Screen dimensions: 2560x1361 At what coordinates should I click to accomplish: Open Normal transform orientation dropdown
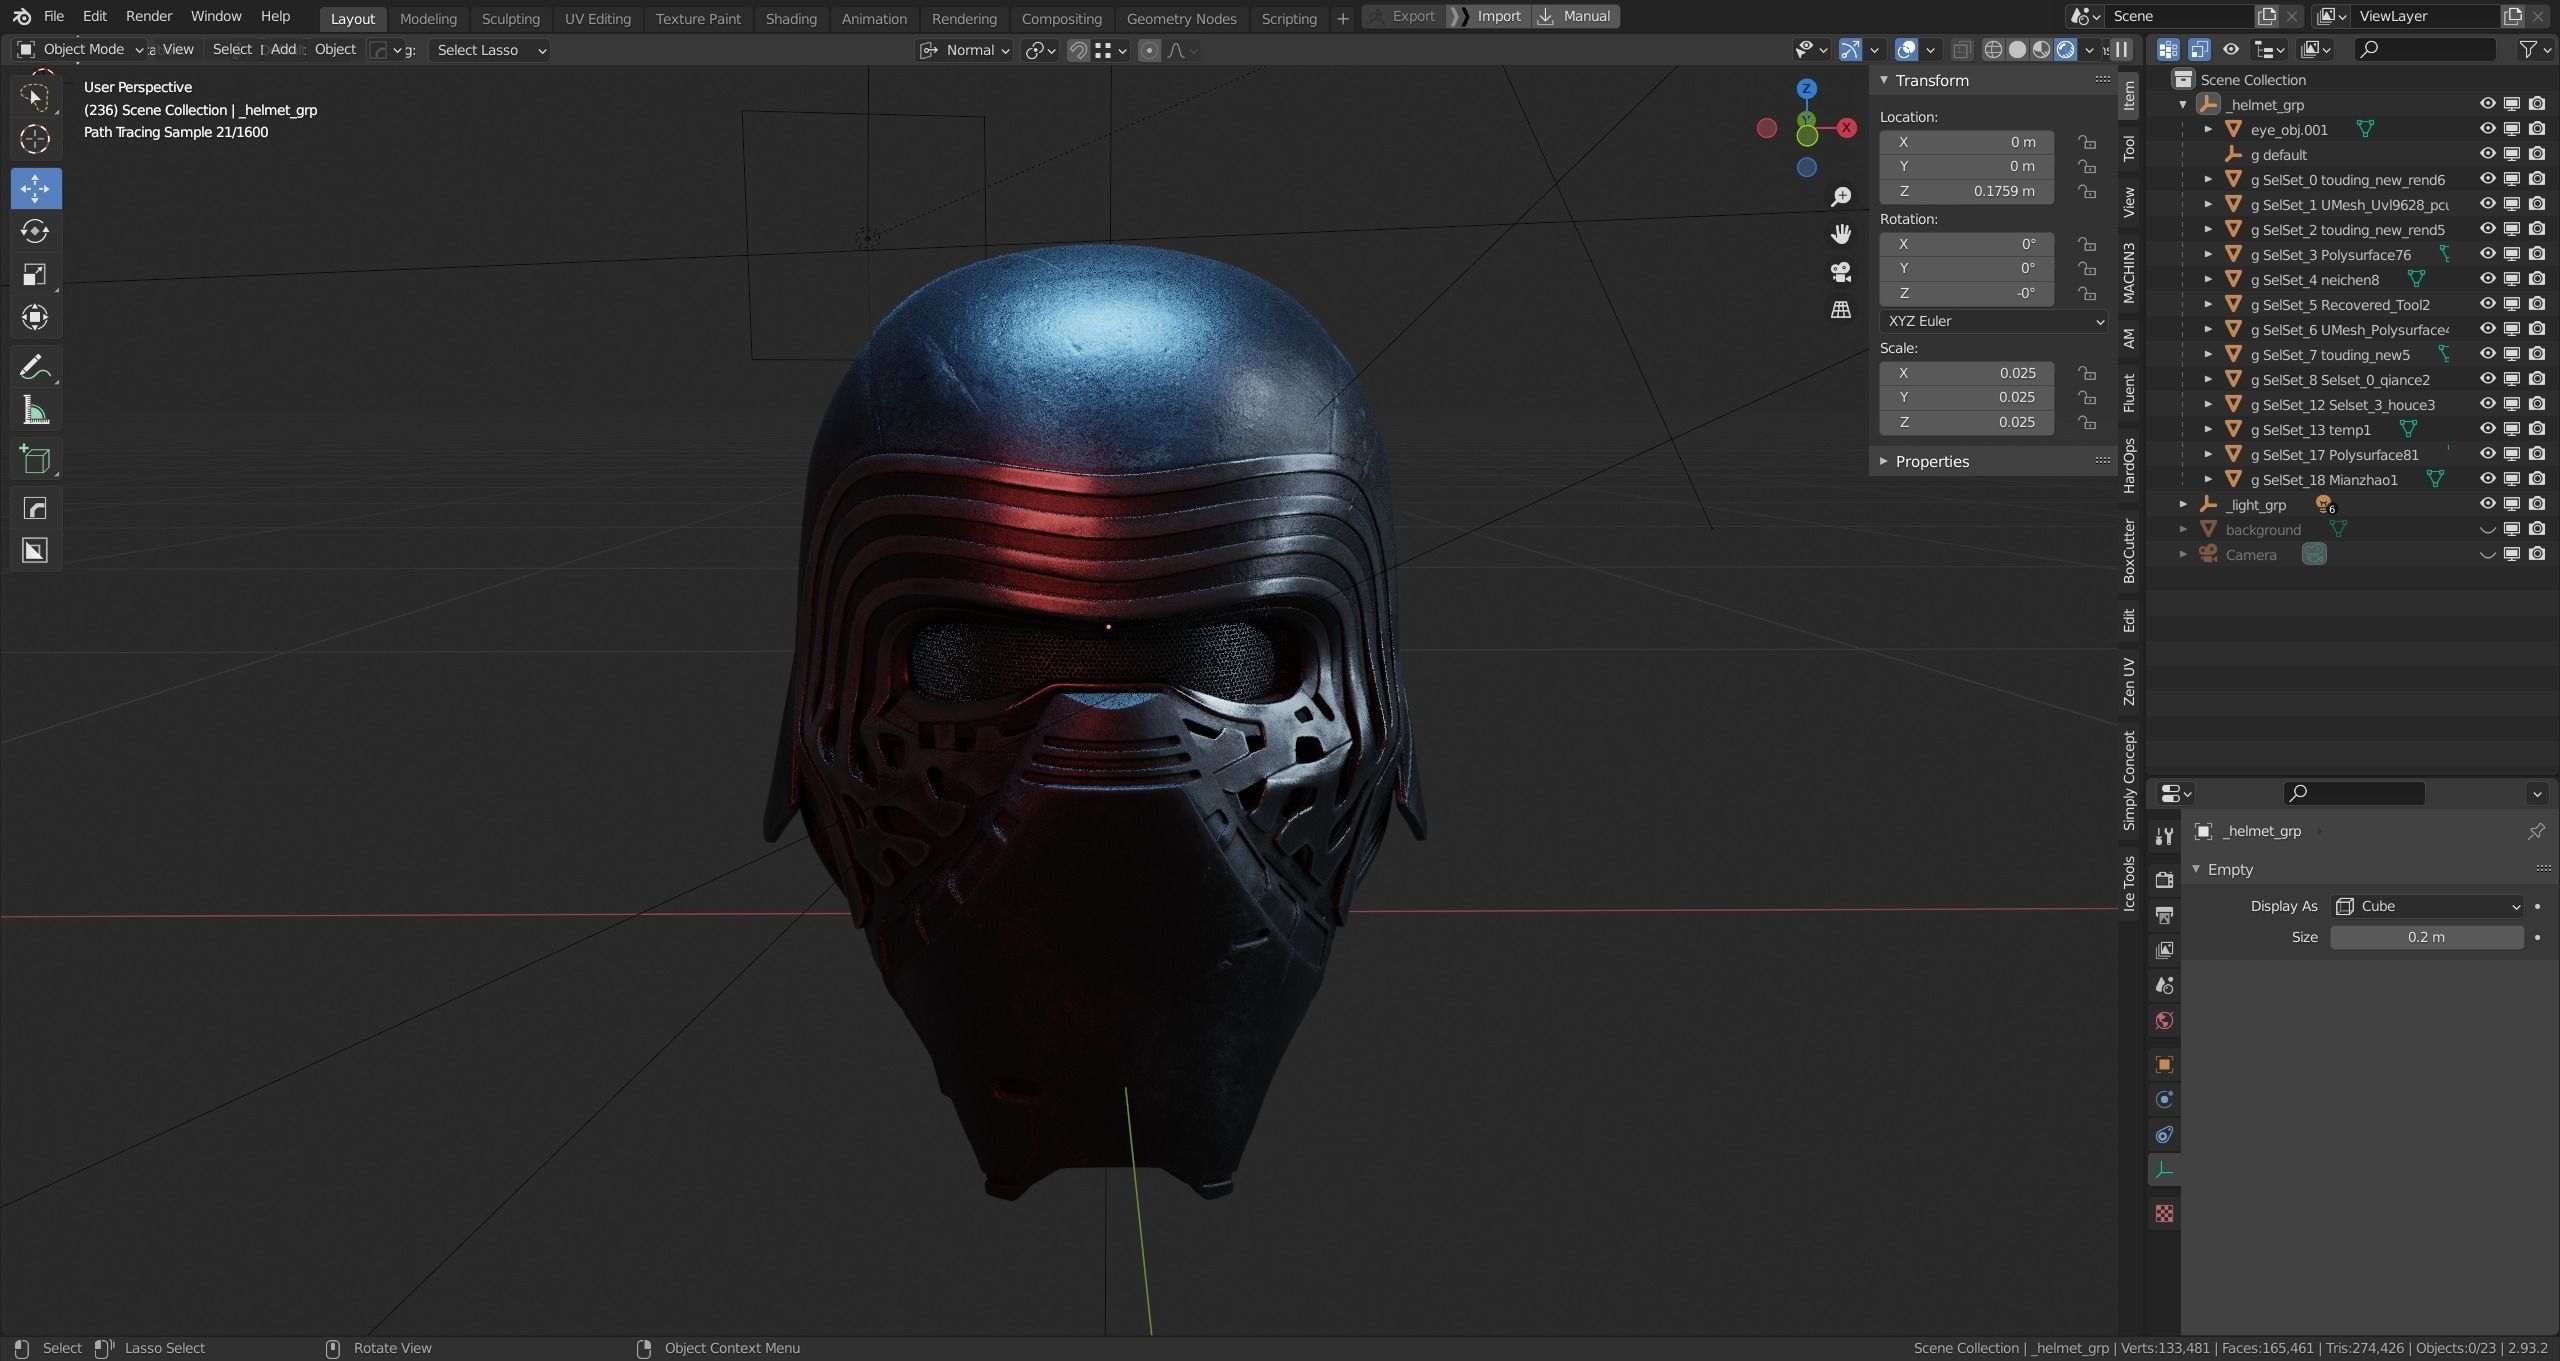[x=965, y=50]
